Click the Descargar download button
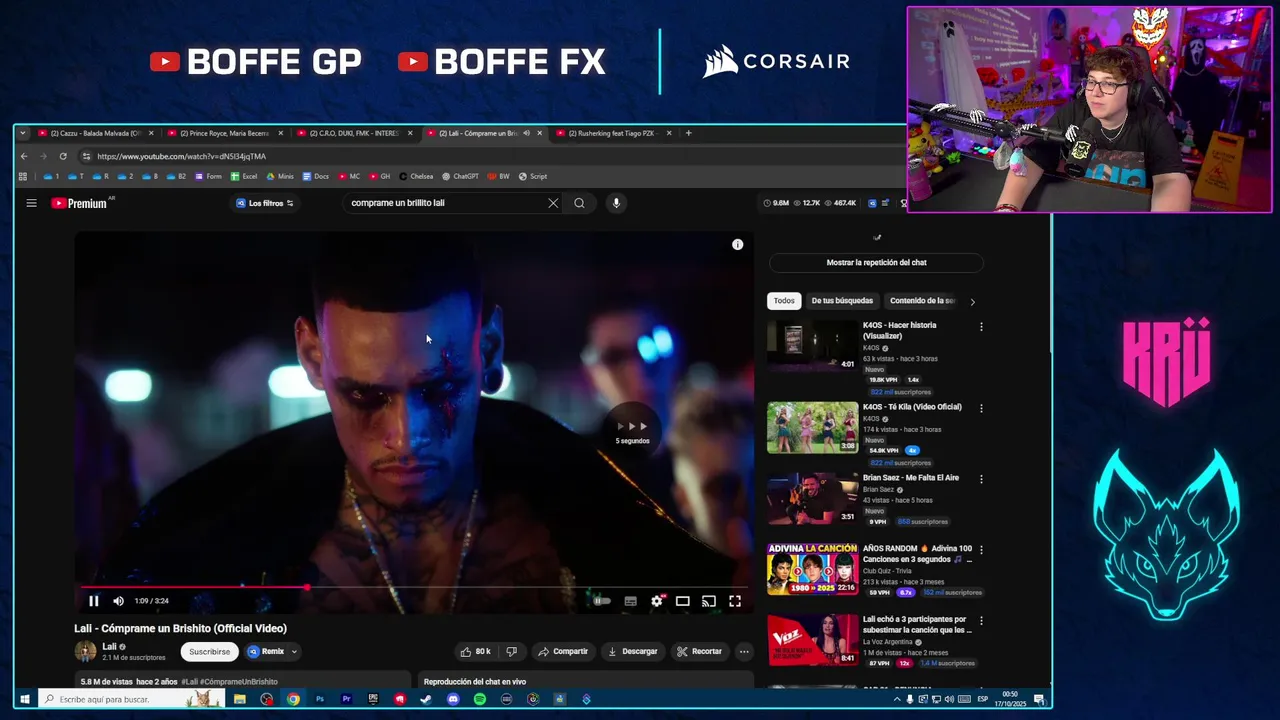Viewport: 1280px width, 720px height. pos(632,651)
